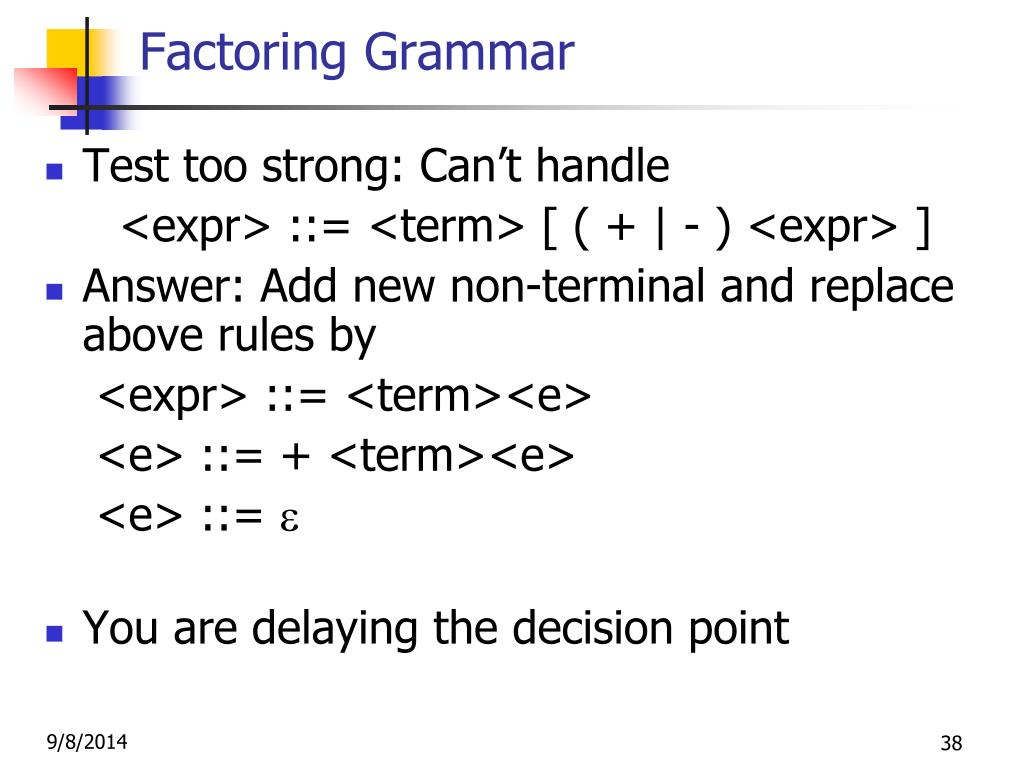Click rule <expr> ::= <term><e>
Screen dimensions: 1024x768
pyautogui.click(x=345, y=396)
